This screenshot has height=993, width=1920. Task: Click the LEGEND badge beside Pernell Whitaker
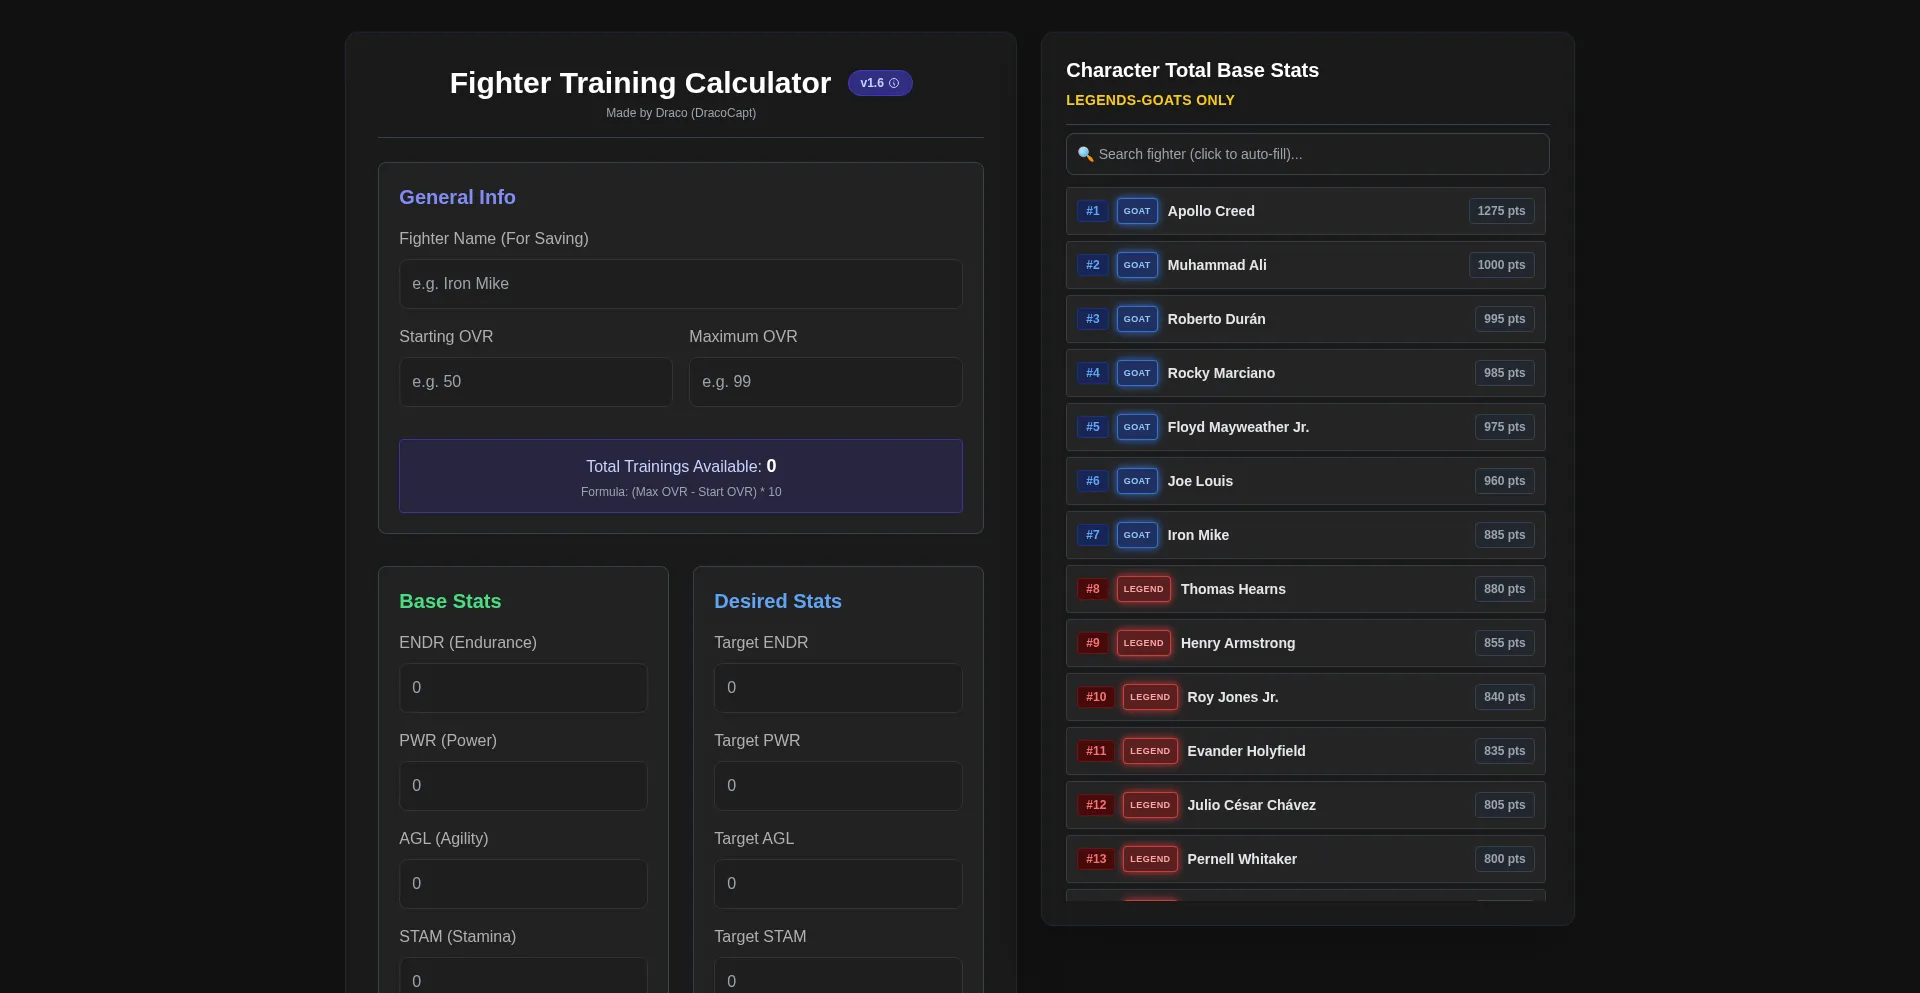pos(1150,859)
